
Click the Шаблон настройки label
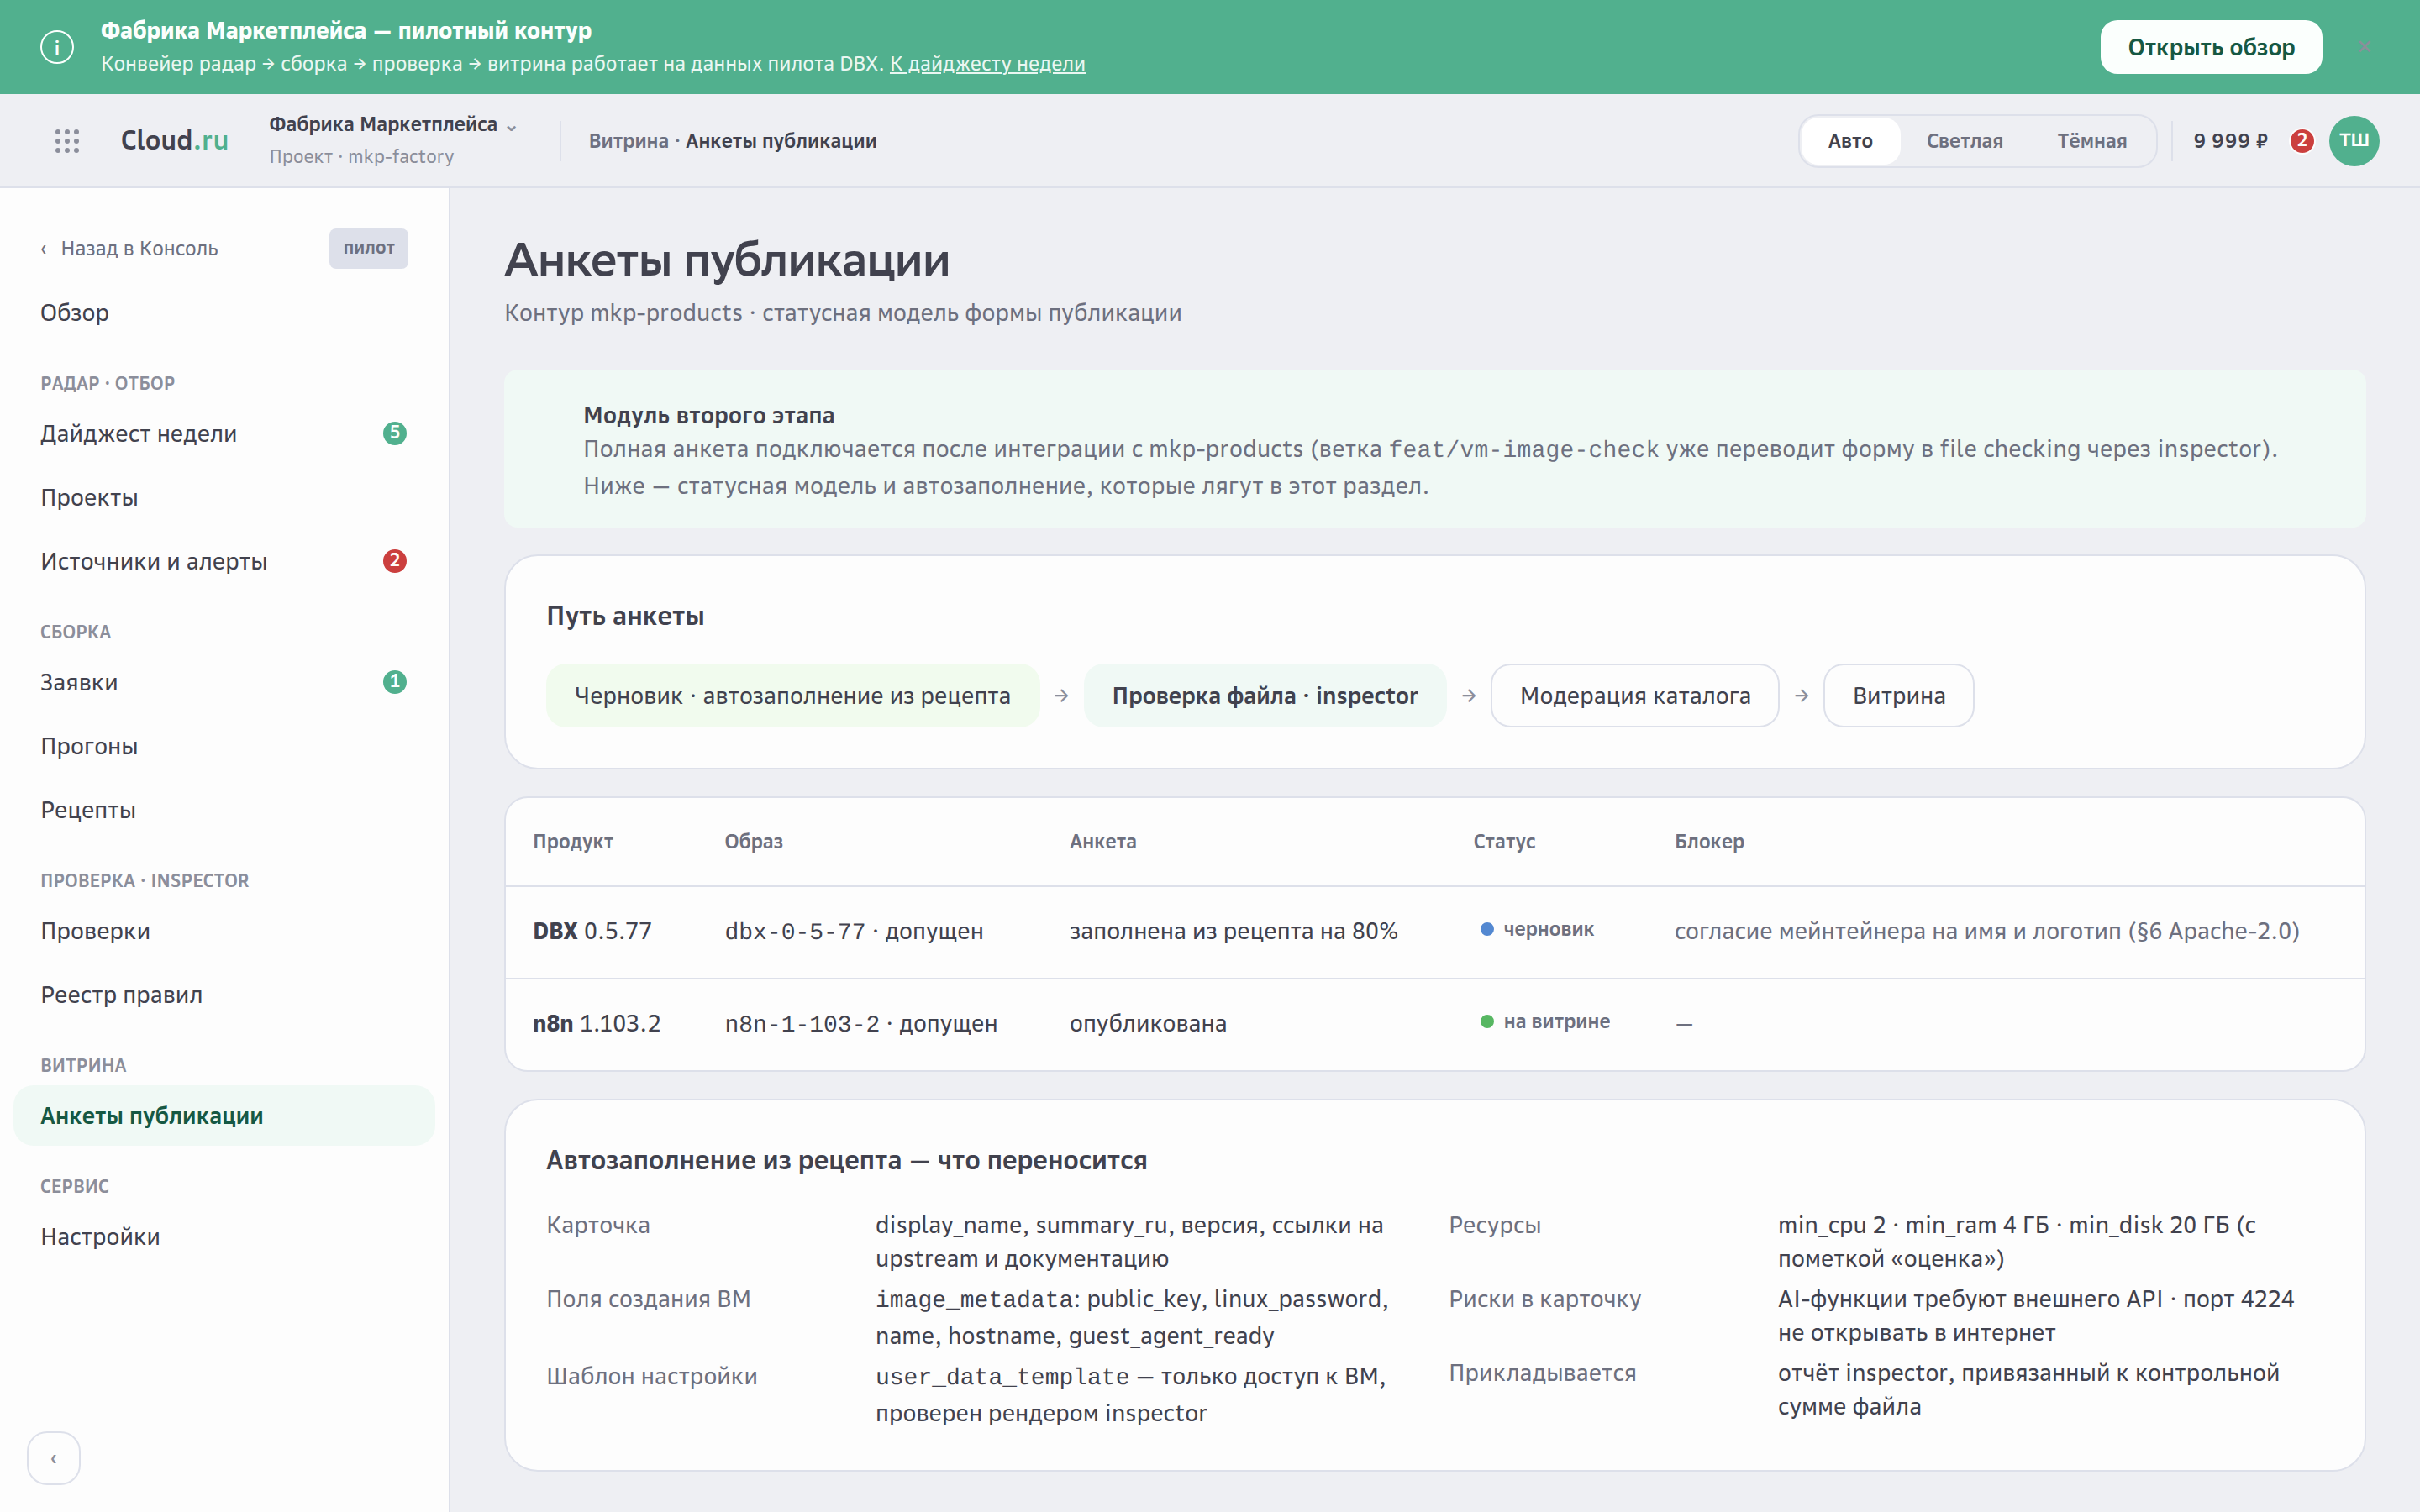651,1376
